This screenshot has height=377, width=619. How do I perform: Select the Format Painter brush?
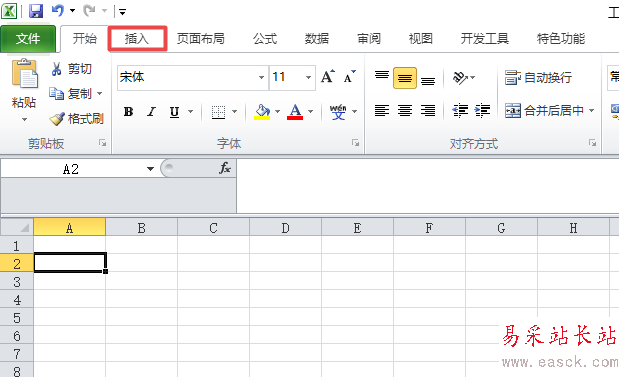coord(57,118)
